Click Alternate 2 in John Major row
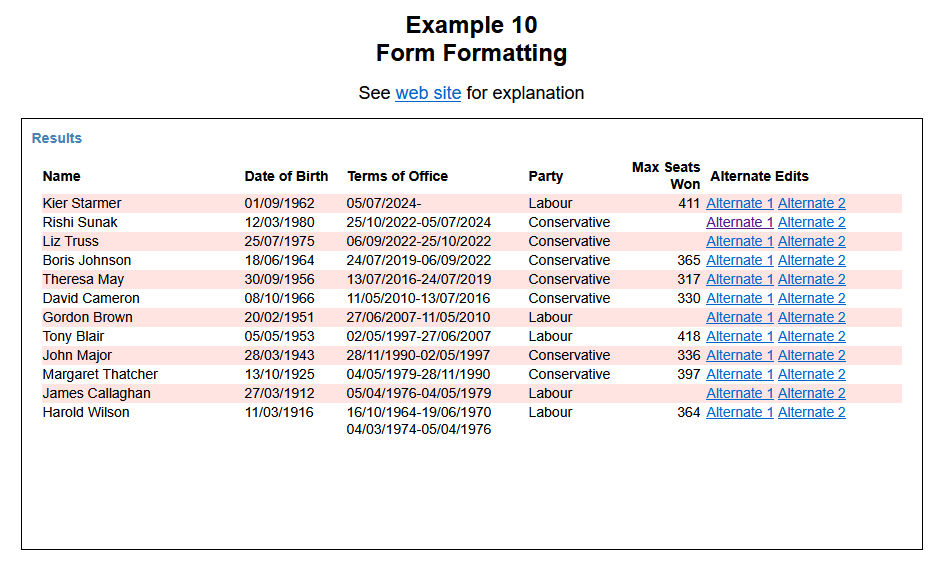The image size is (952, 561). (811, 355)
